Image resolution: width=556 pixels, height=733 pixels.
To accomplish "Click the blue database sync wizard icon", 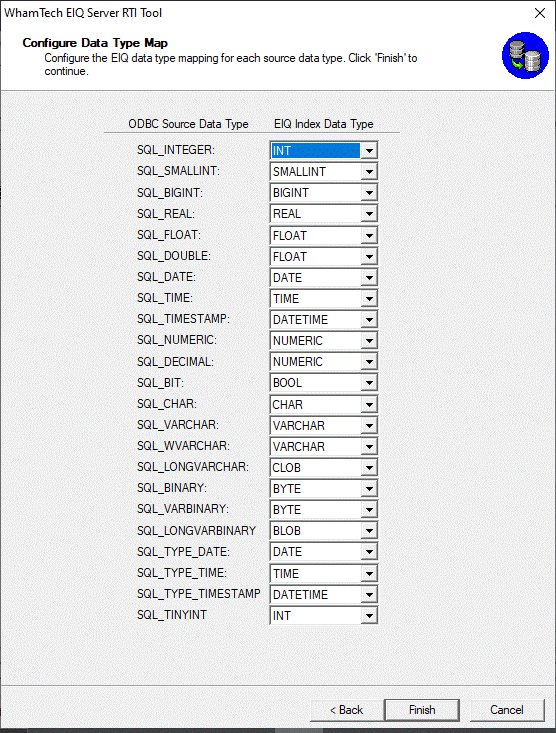I will tap(525, 56).
